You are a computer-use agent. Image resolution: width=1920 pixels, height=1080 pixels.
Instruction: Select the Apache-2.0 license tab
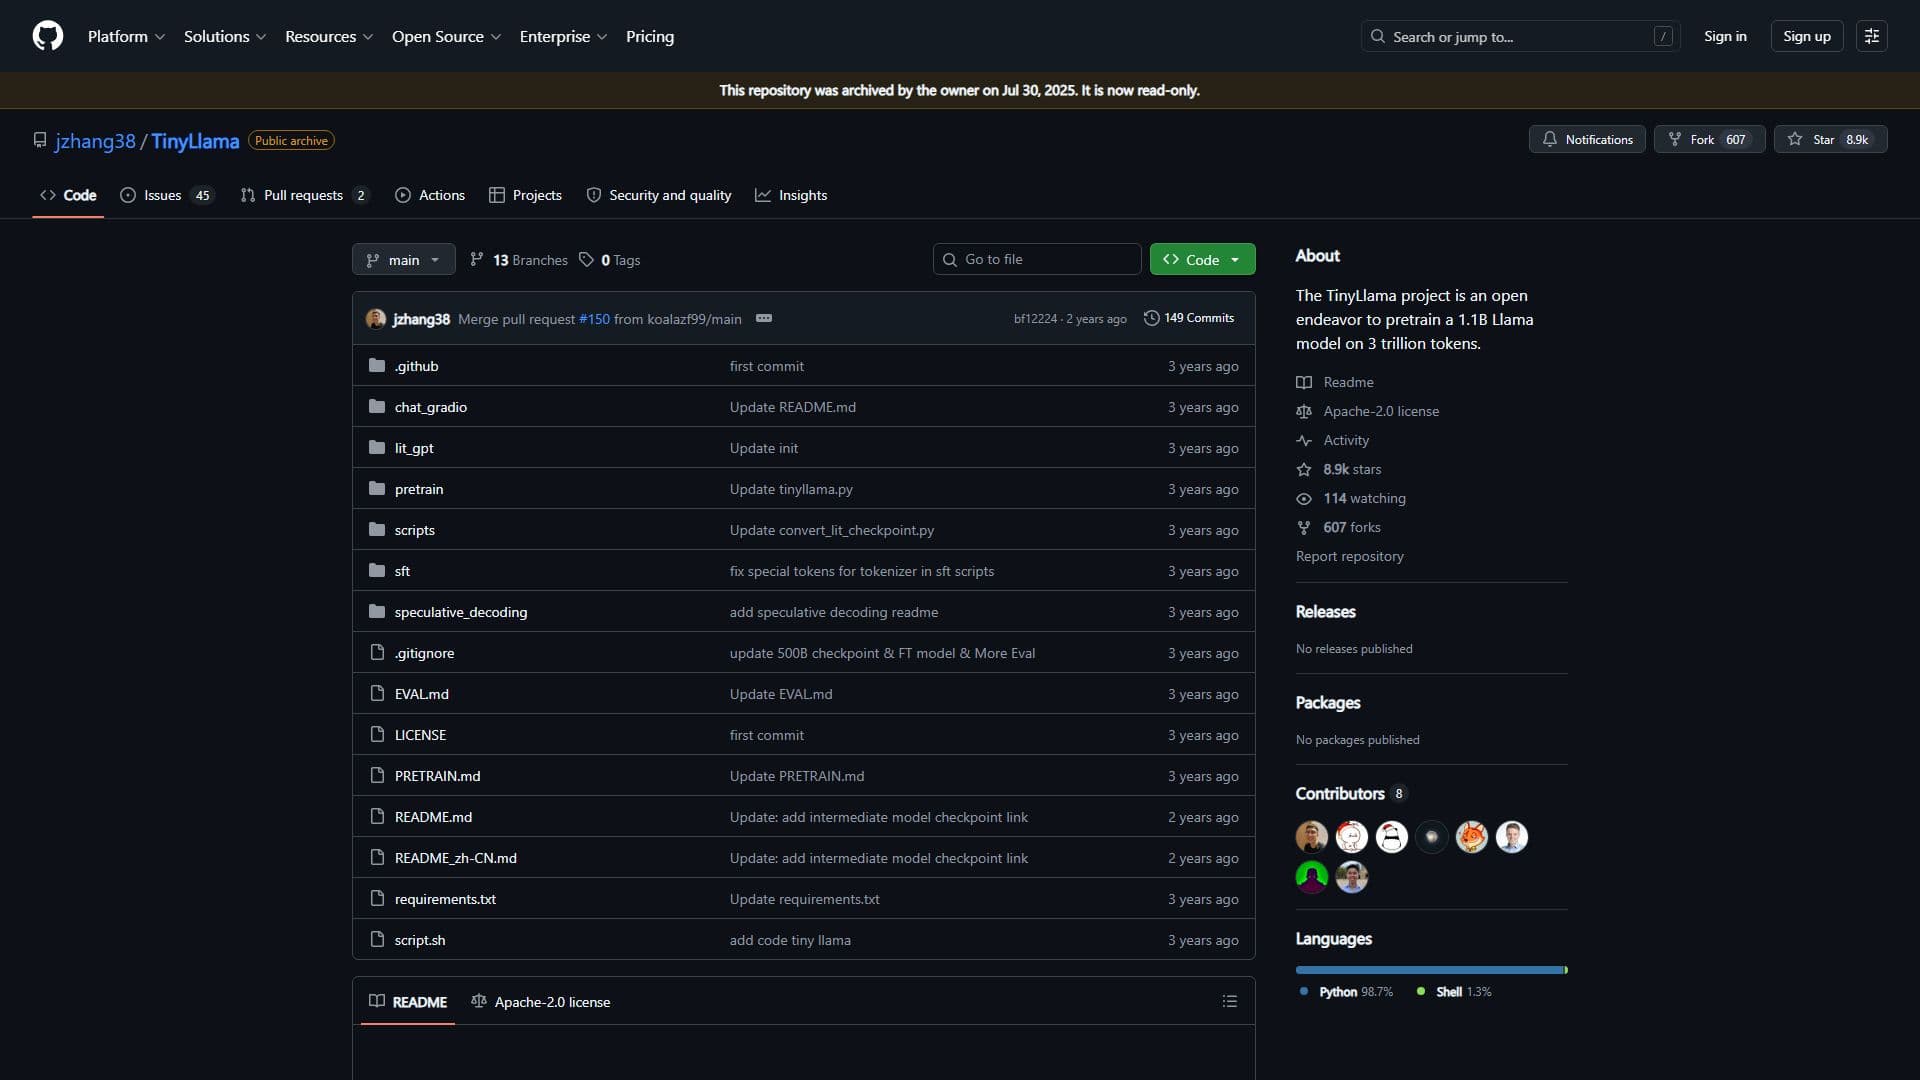[540, 1001]
